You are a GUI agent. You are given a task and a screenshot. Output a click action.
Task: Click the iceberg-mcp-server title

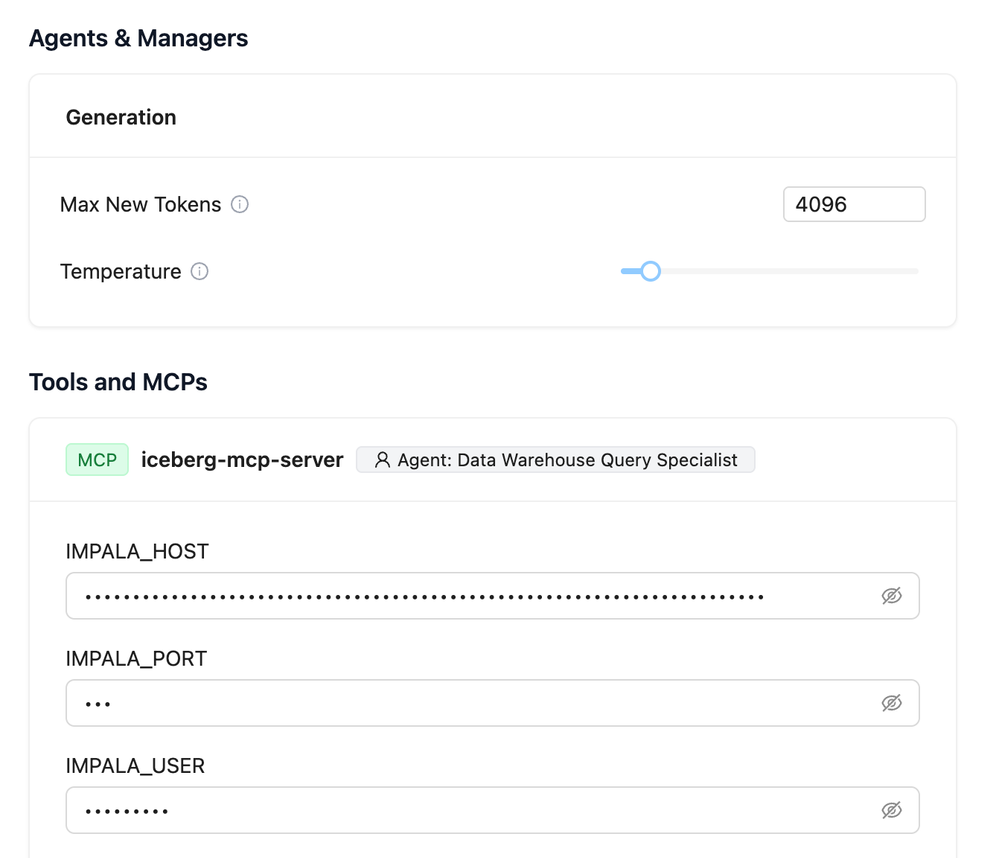point(242,459)
